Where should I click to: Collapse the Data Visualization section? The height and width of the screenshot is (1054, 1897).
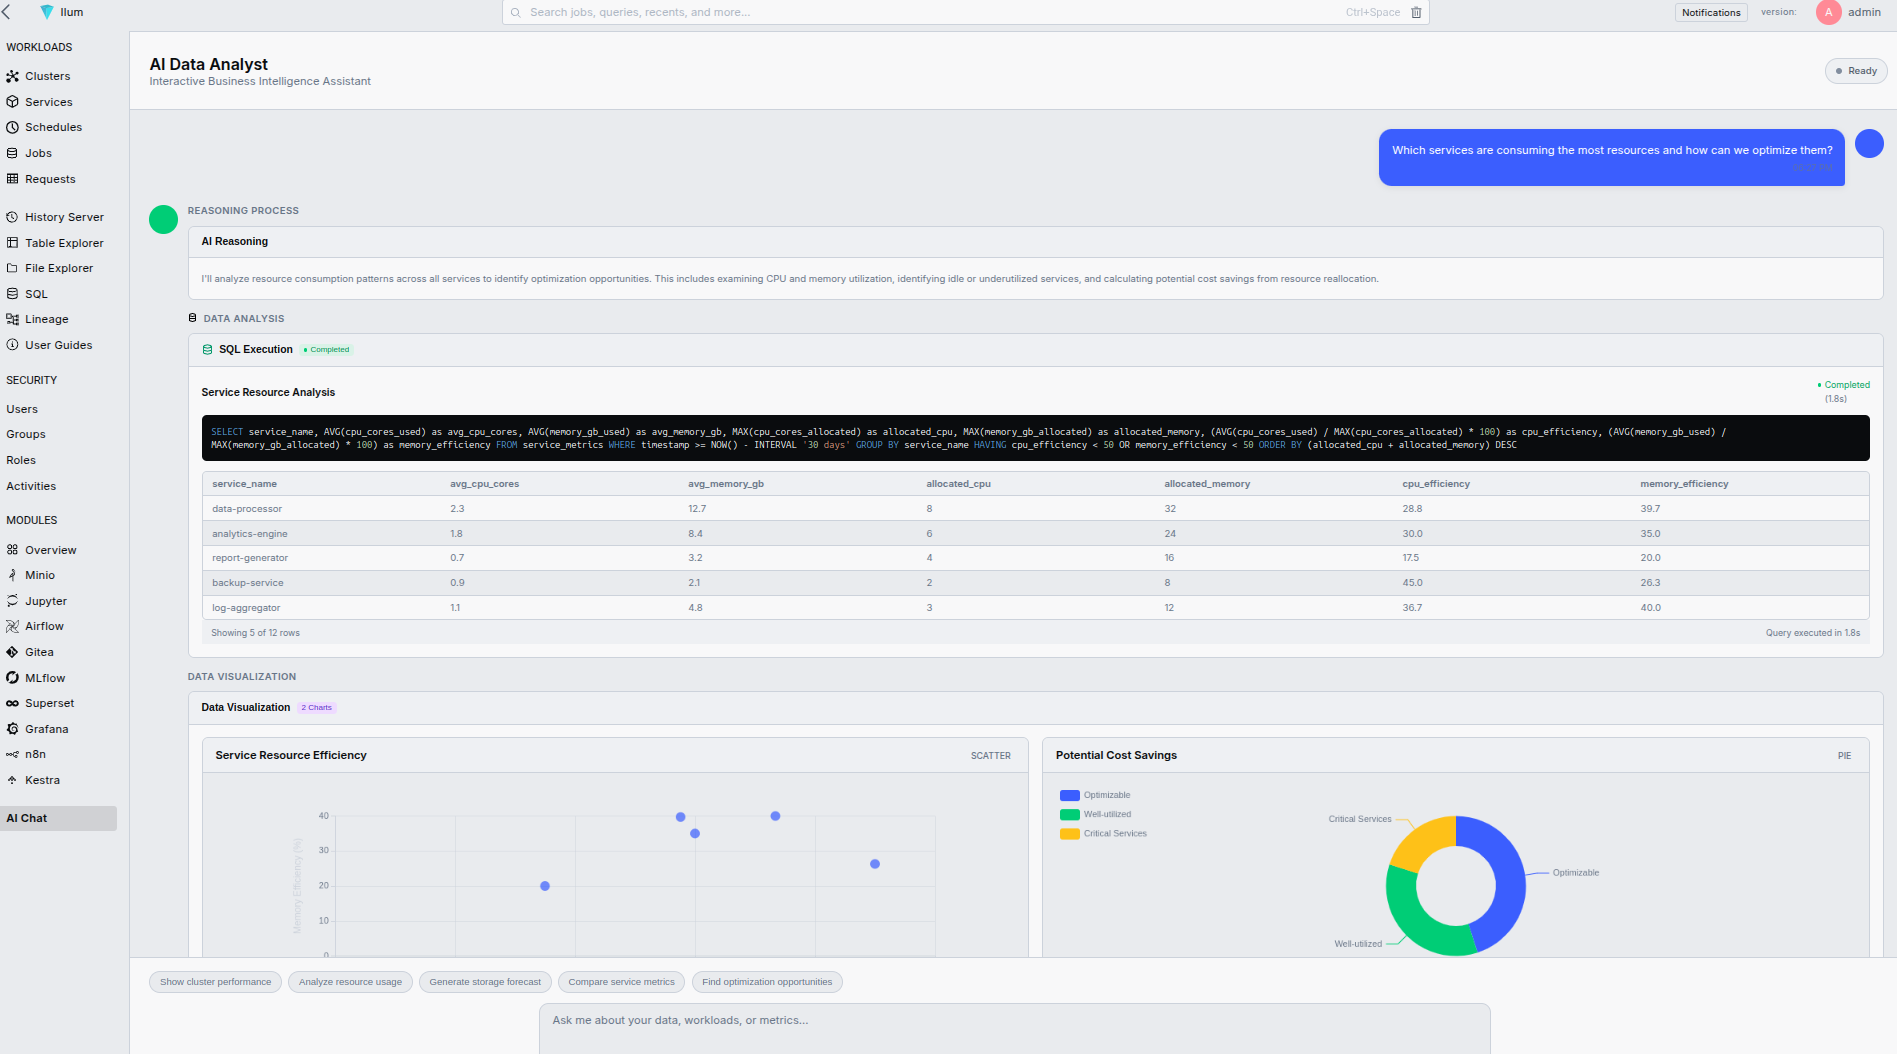pyautogui.click(x=246, y=707)
